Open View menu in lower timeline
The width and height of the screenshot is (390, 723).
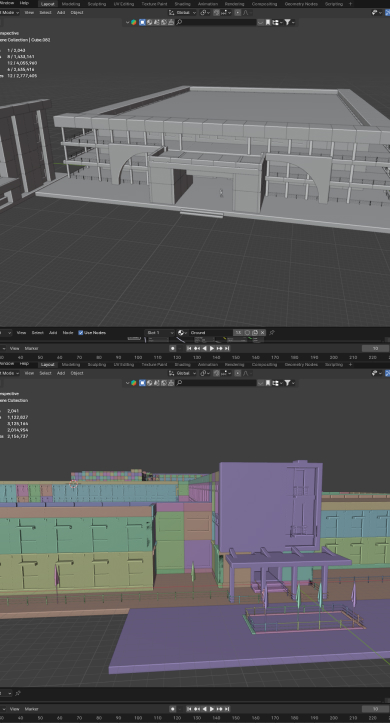pyautogui.click(x=15, y=709)
